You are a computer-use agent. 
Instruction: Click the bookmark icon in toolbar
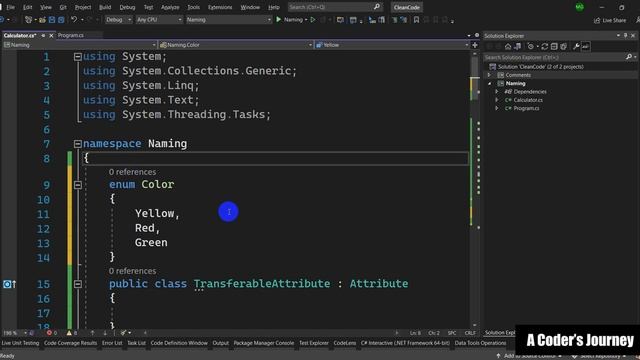coord(416,20)
